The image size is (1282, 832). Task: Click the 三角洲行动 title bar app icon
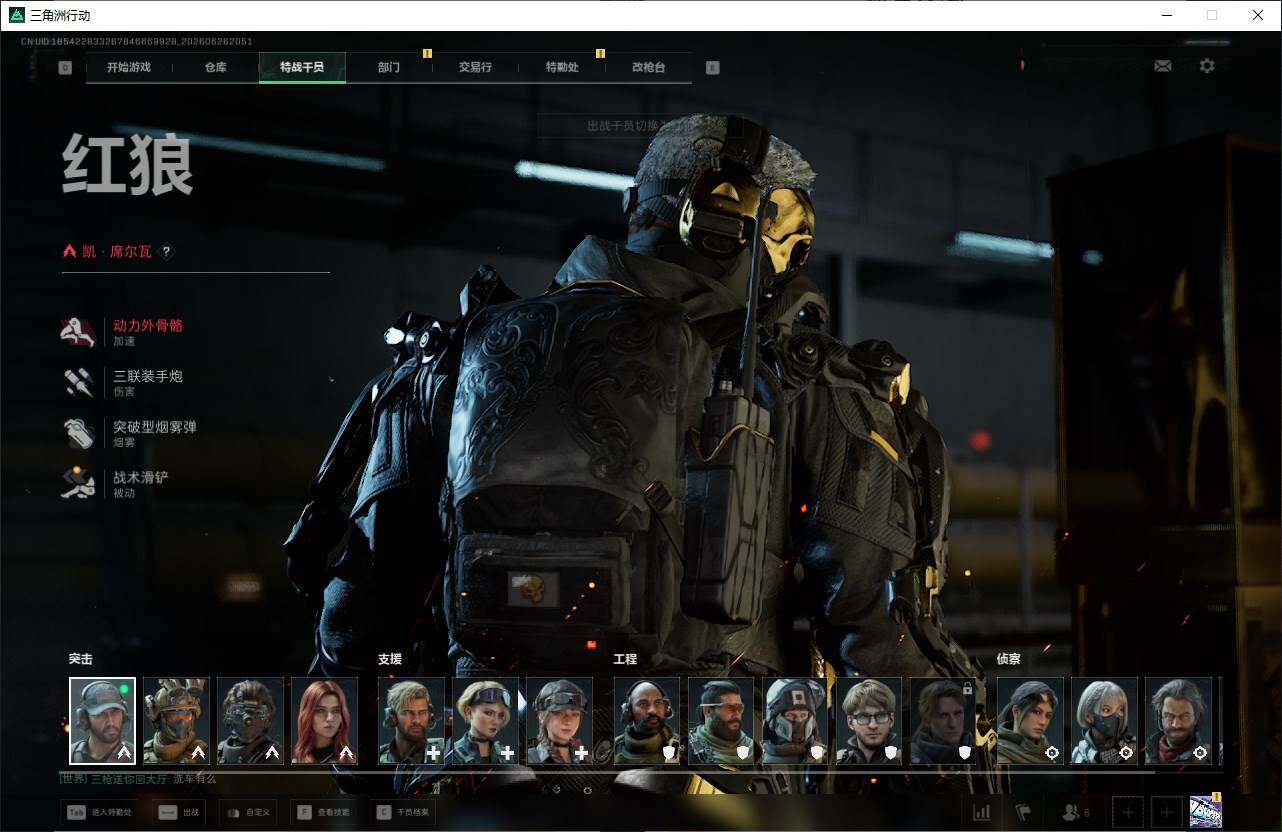17,15
